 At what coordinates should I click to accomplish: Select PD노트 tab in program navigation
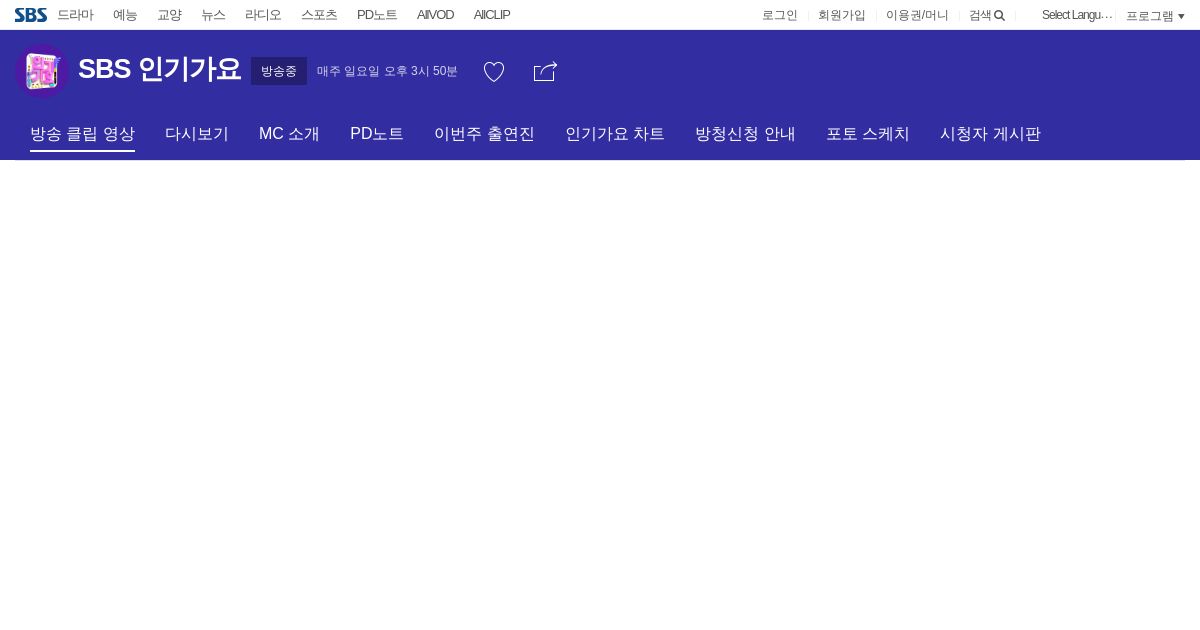(377, 134)
